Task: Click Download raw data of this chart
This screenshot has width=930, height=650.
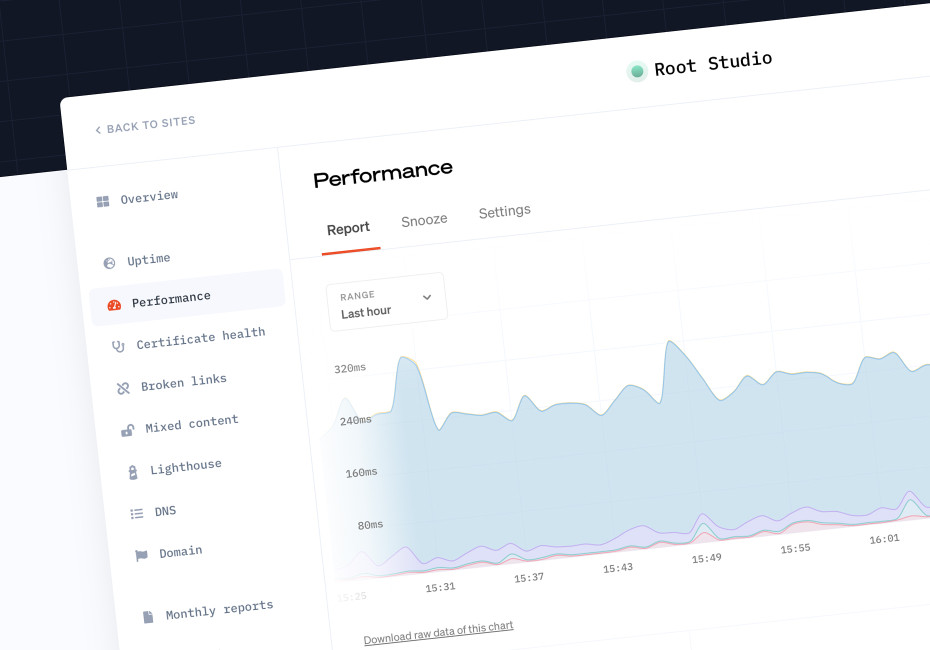Action: (438, 633)
